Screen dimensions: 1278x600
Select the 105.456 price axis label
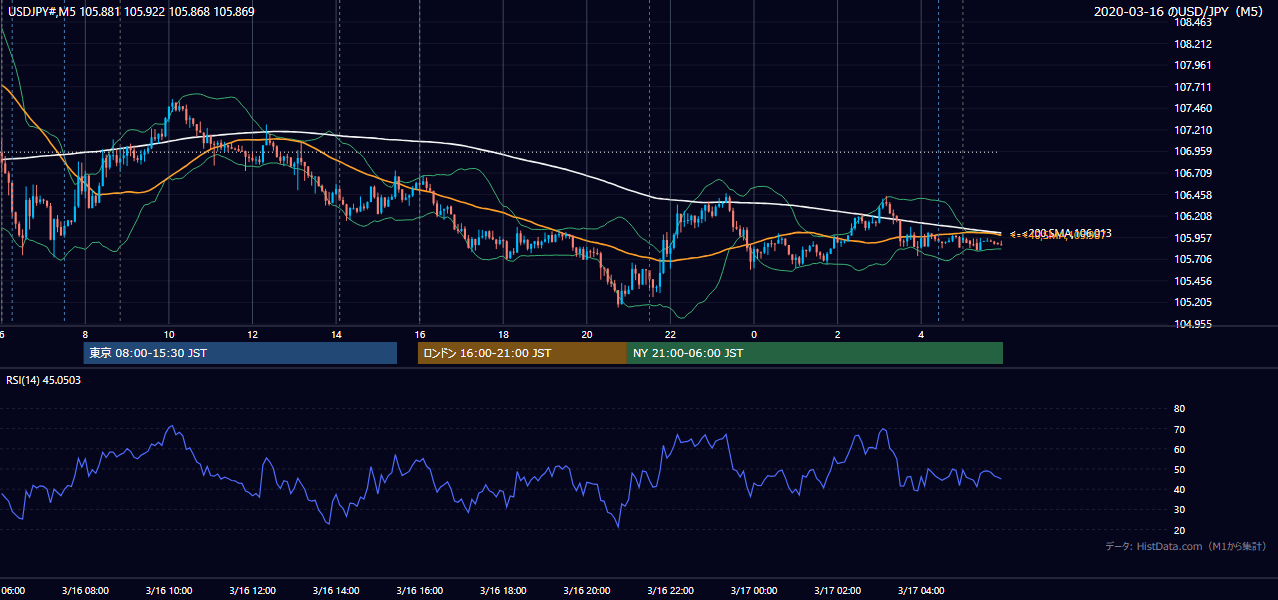(1194, 281)
